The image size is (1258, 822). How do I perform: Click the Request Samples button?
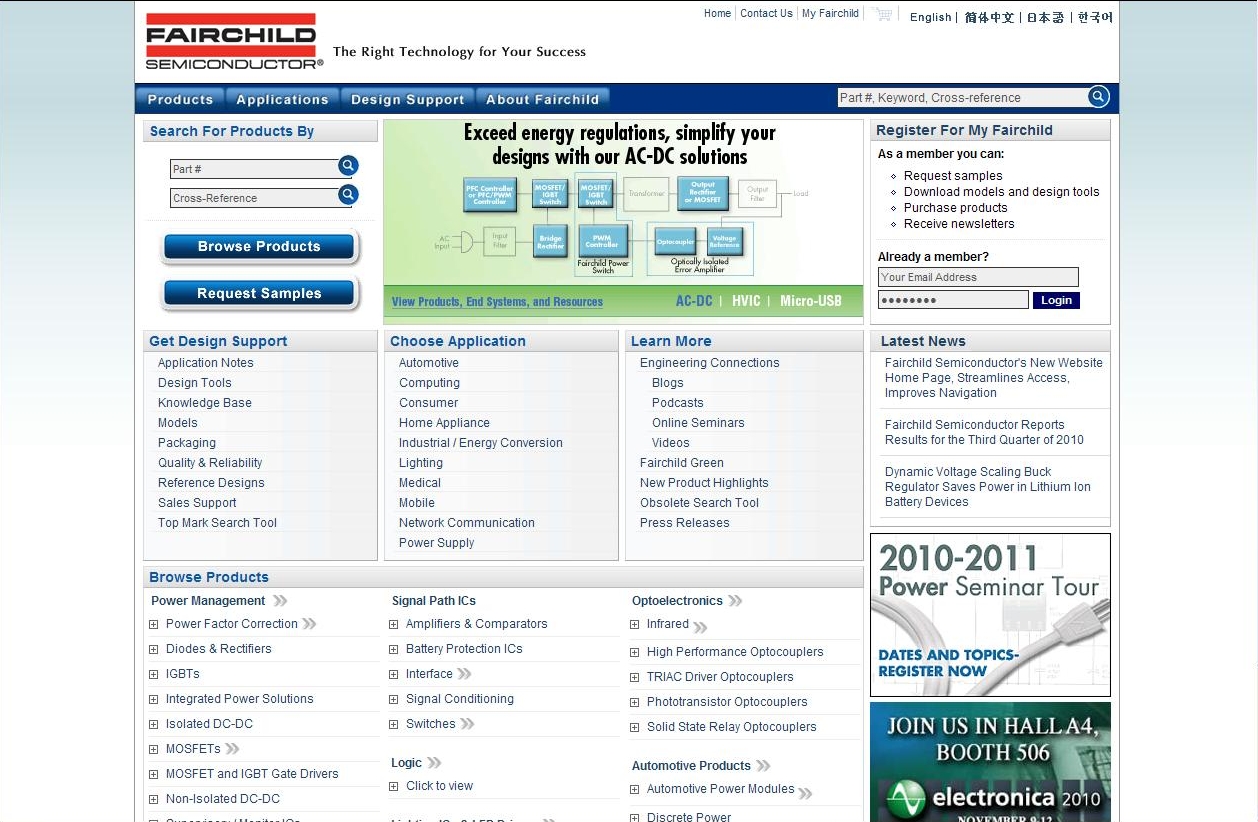(259, 294)
